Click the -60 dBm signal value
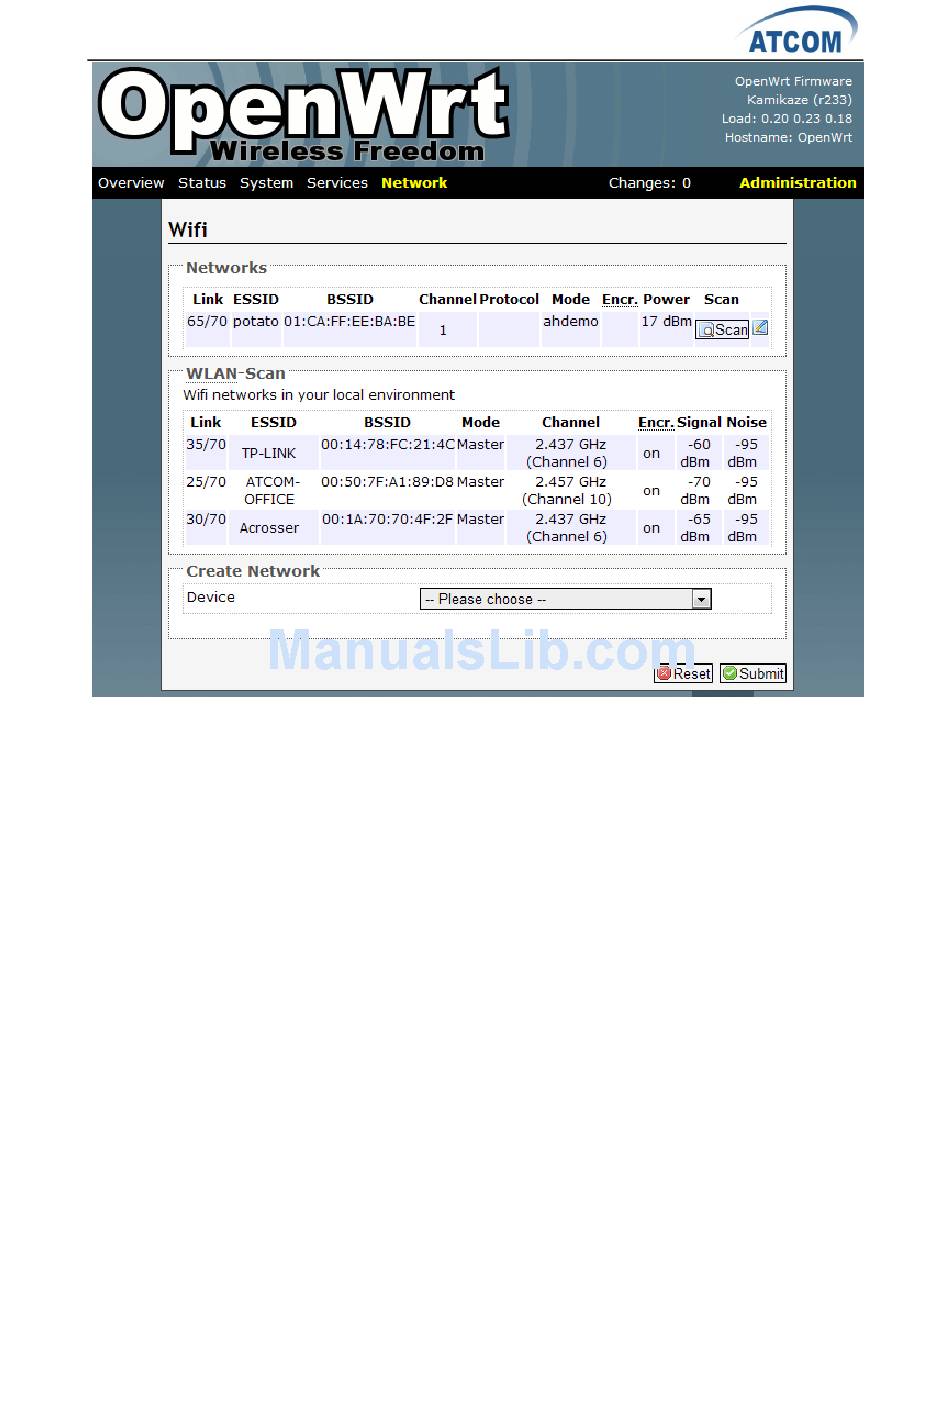Screen dimensions: 950x1408 coord(696,453)
